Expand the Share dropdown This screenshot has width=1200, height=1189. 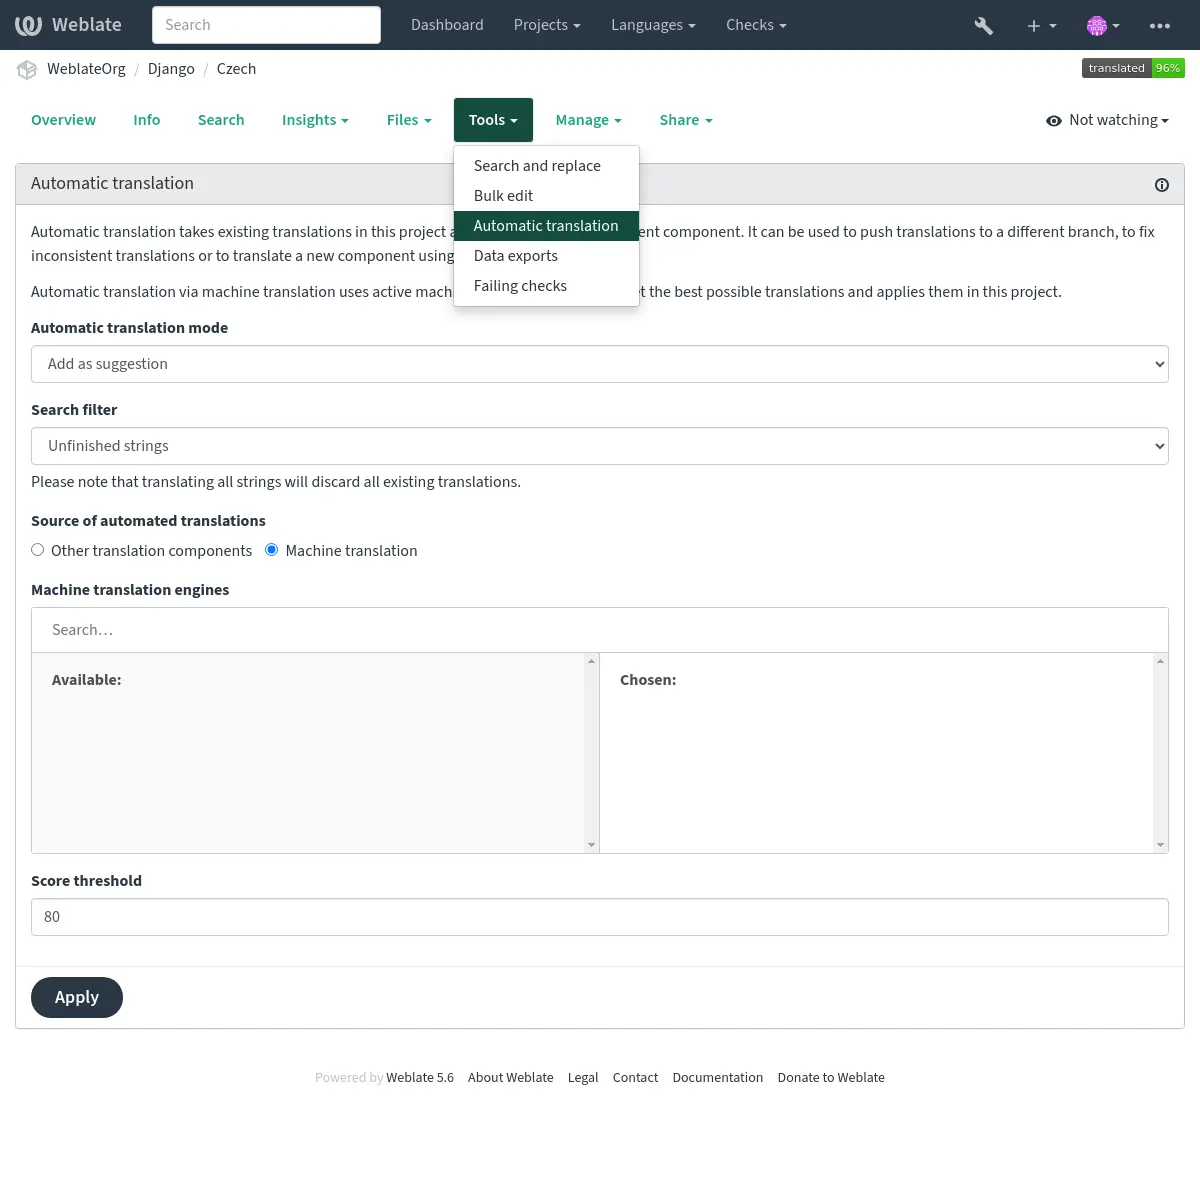tap(686, 120)
